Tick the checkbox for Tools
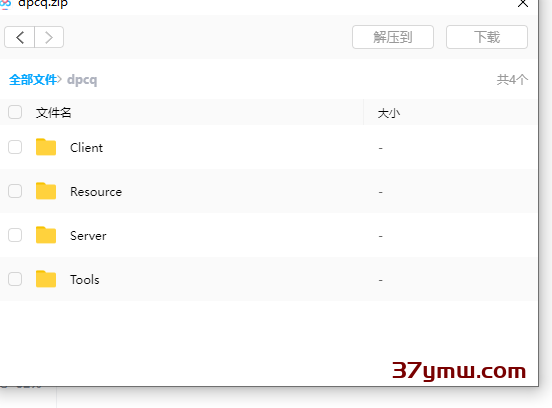This screenshot has width=552, height=408. tap(15, 279)
